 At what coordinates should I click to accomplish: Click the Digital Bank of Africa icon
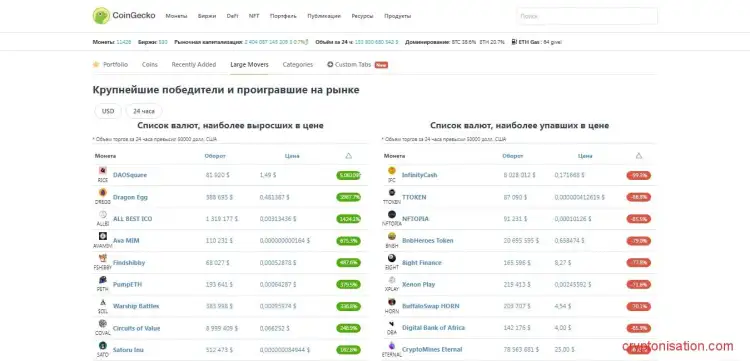click(x=392, y=324)
